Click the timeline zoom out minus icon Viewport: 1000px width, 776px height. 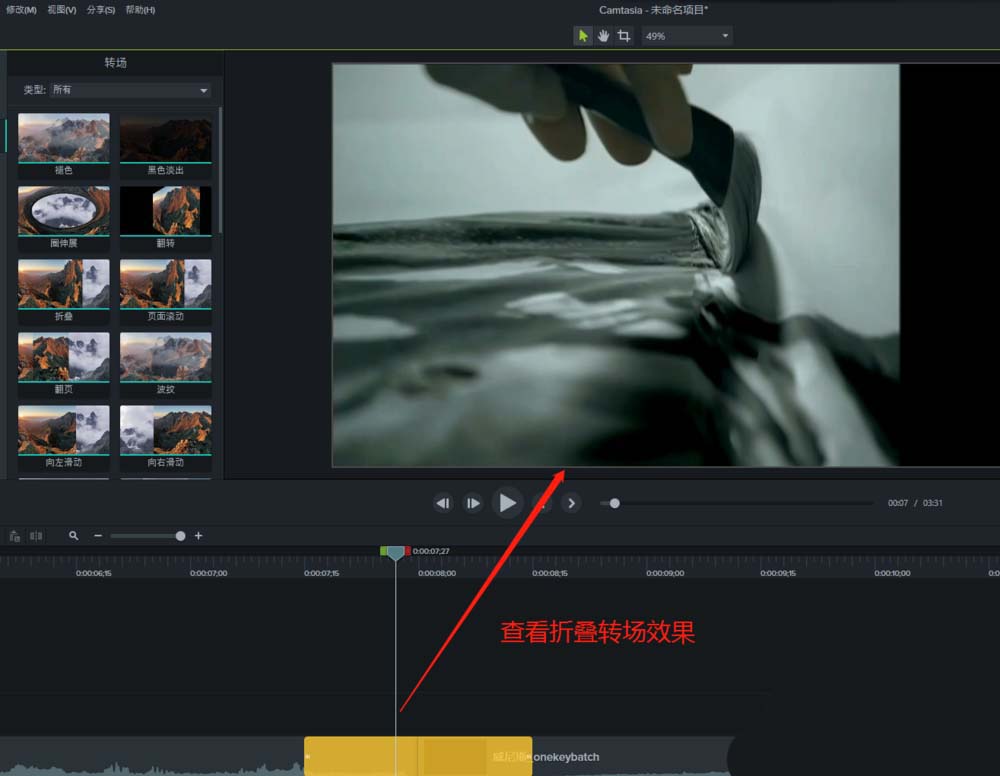98,536
